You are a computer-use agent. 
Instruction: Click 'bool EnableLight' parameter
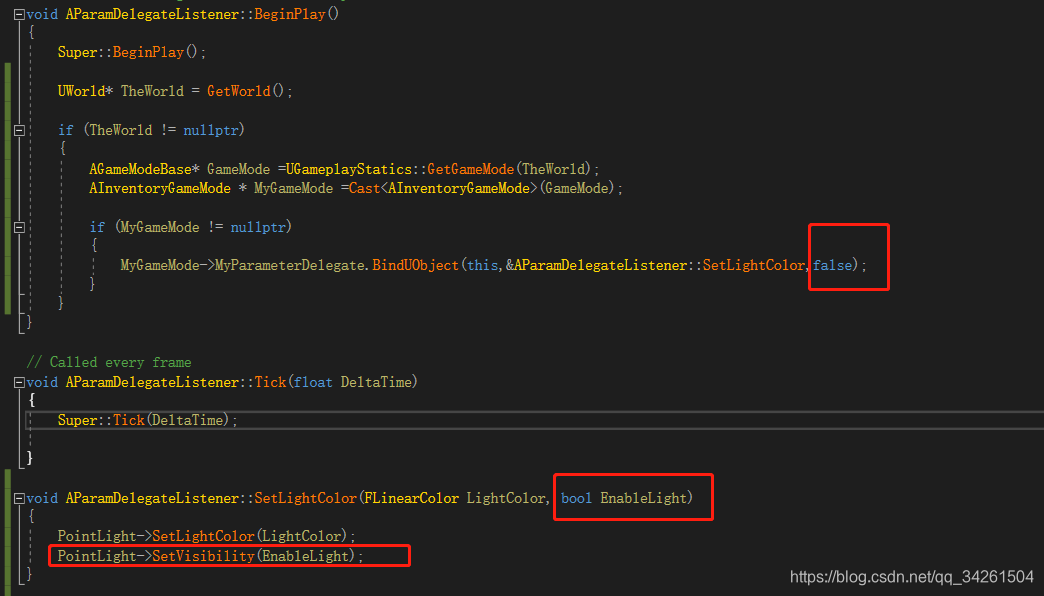(x=623, y=498)
